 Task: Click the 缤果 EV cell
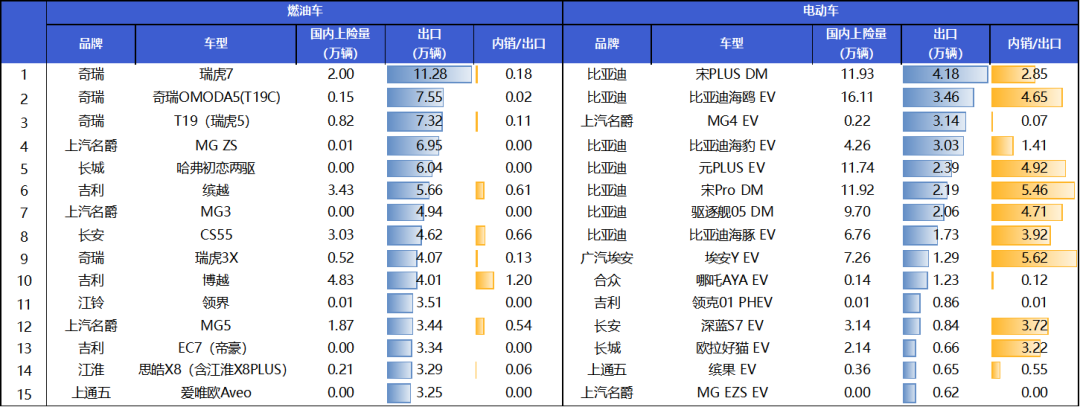pyautogui.click(x=732, y=370)
